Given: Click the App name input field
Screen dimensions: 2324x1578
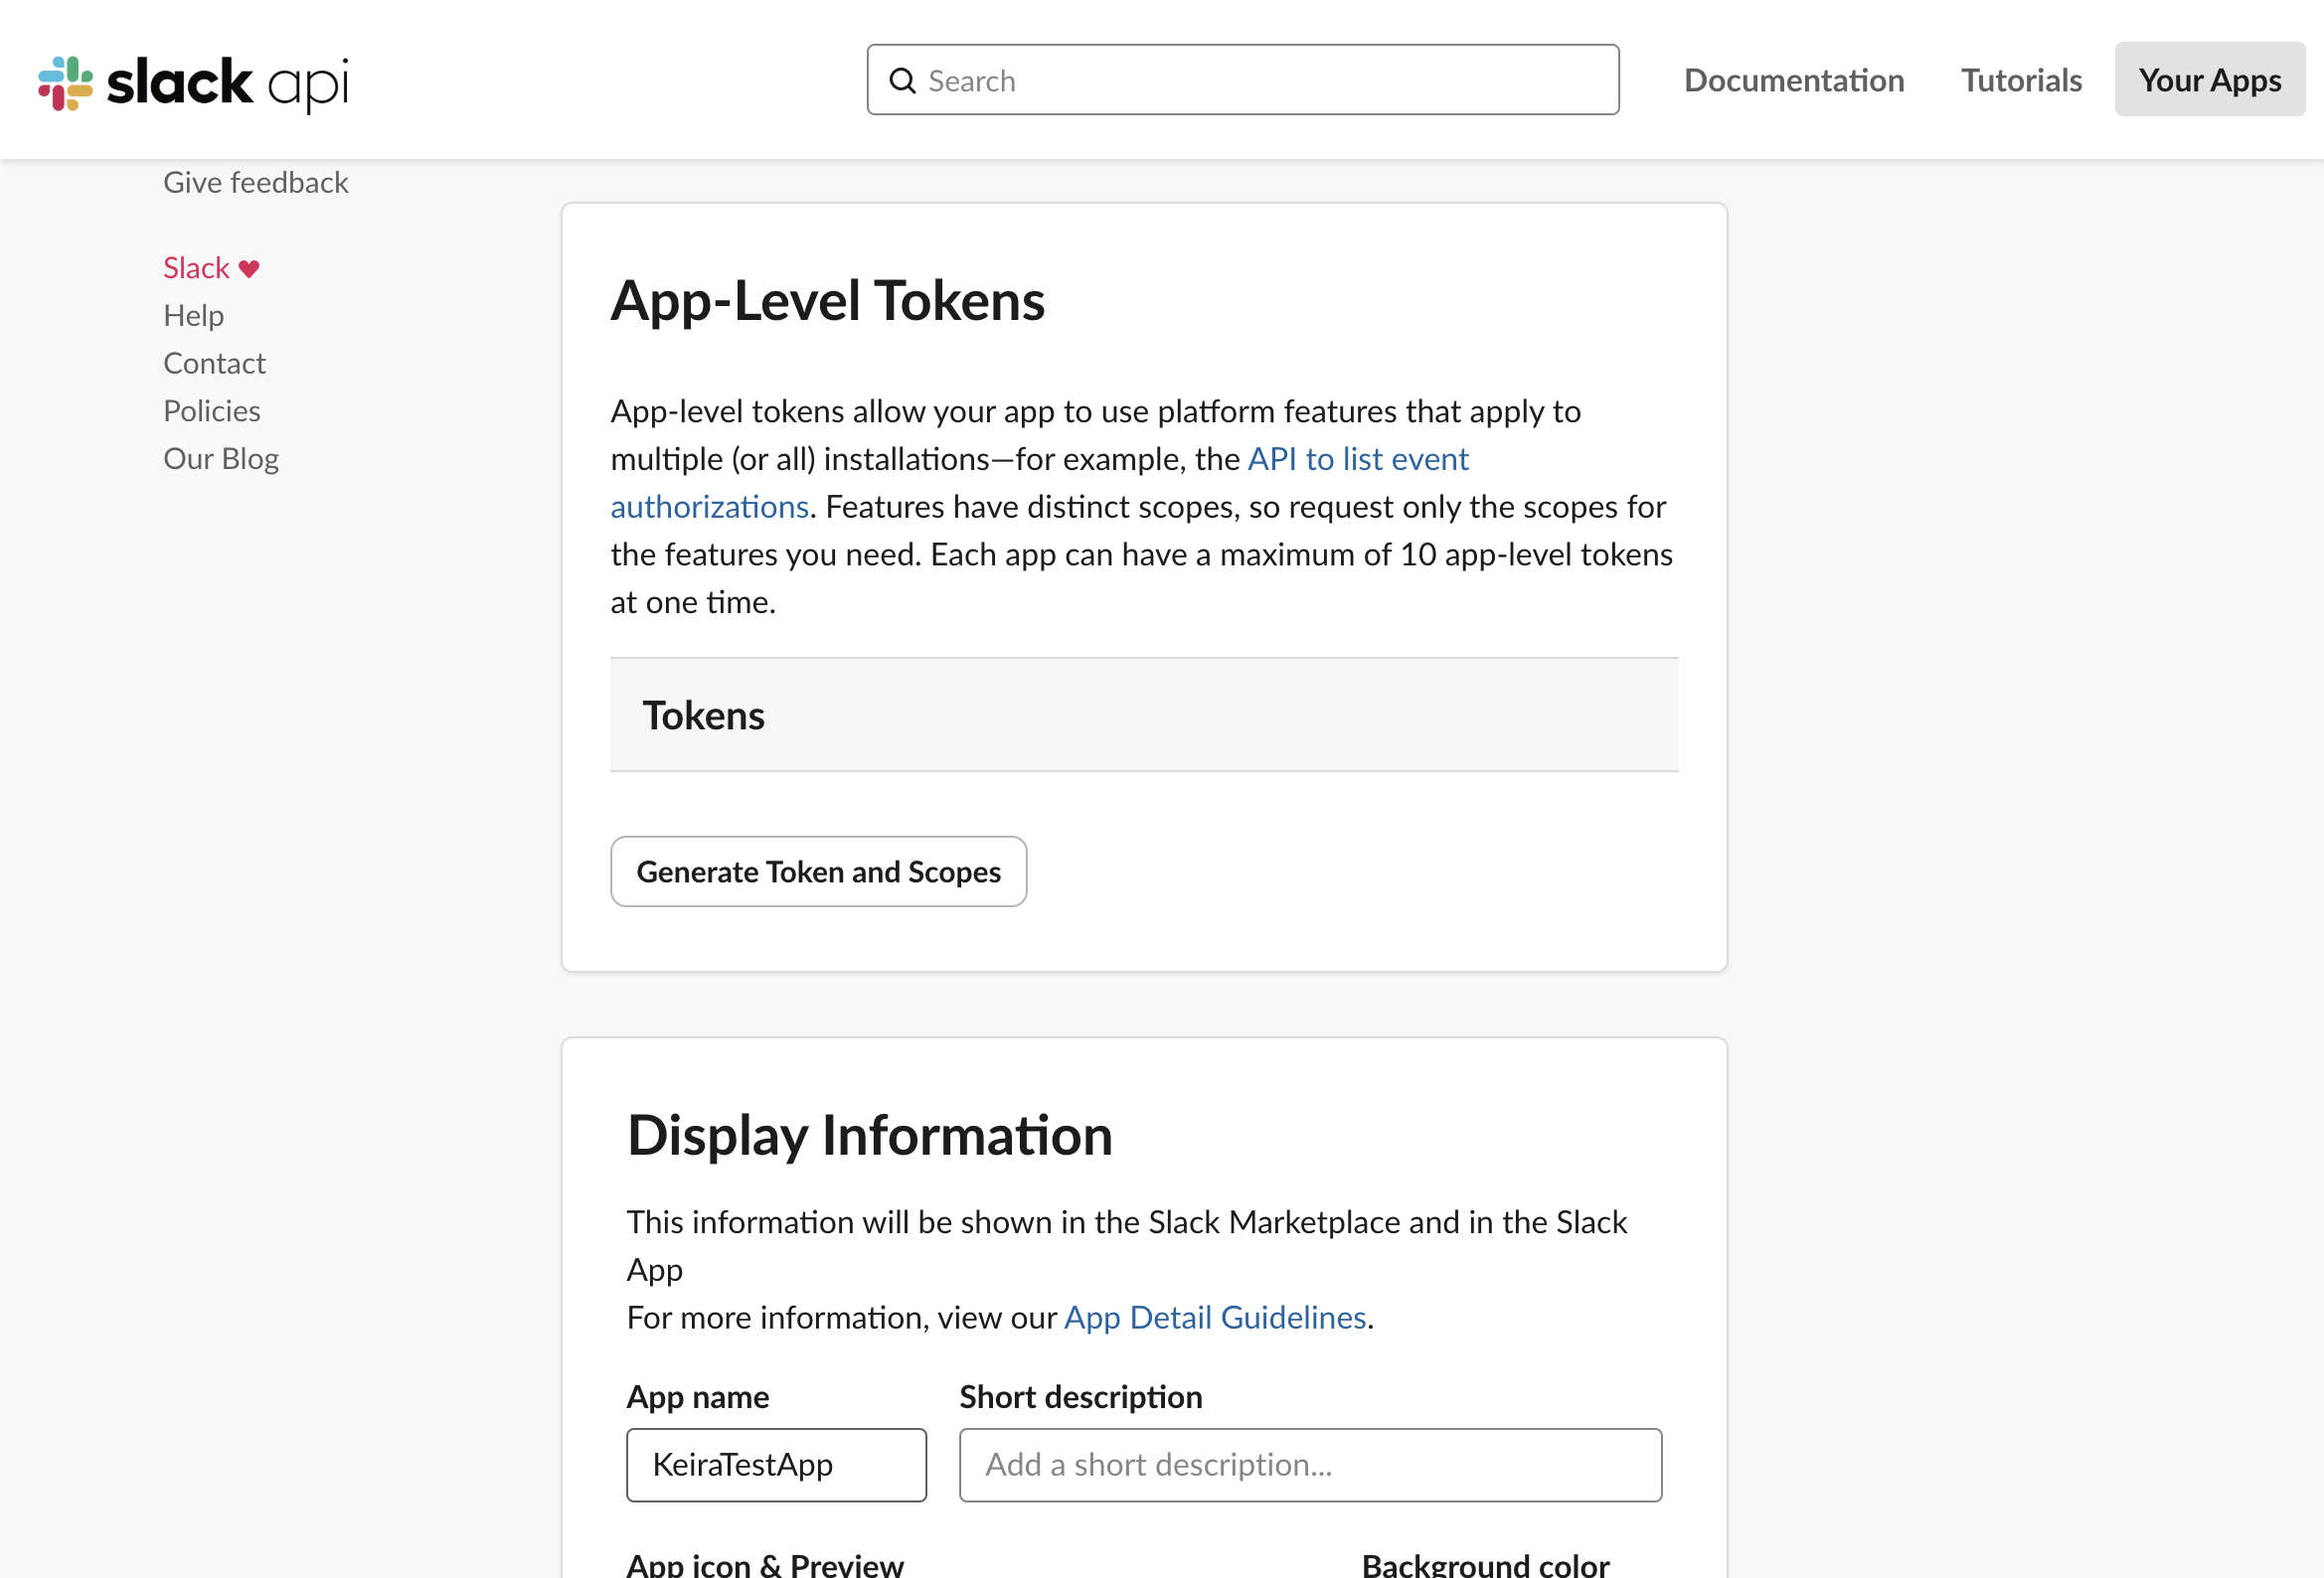Looking at the screenshot, I should (x=776, y=1465).
